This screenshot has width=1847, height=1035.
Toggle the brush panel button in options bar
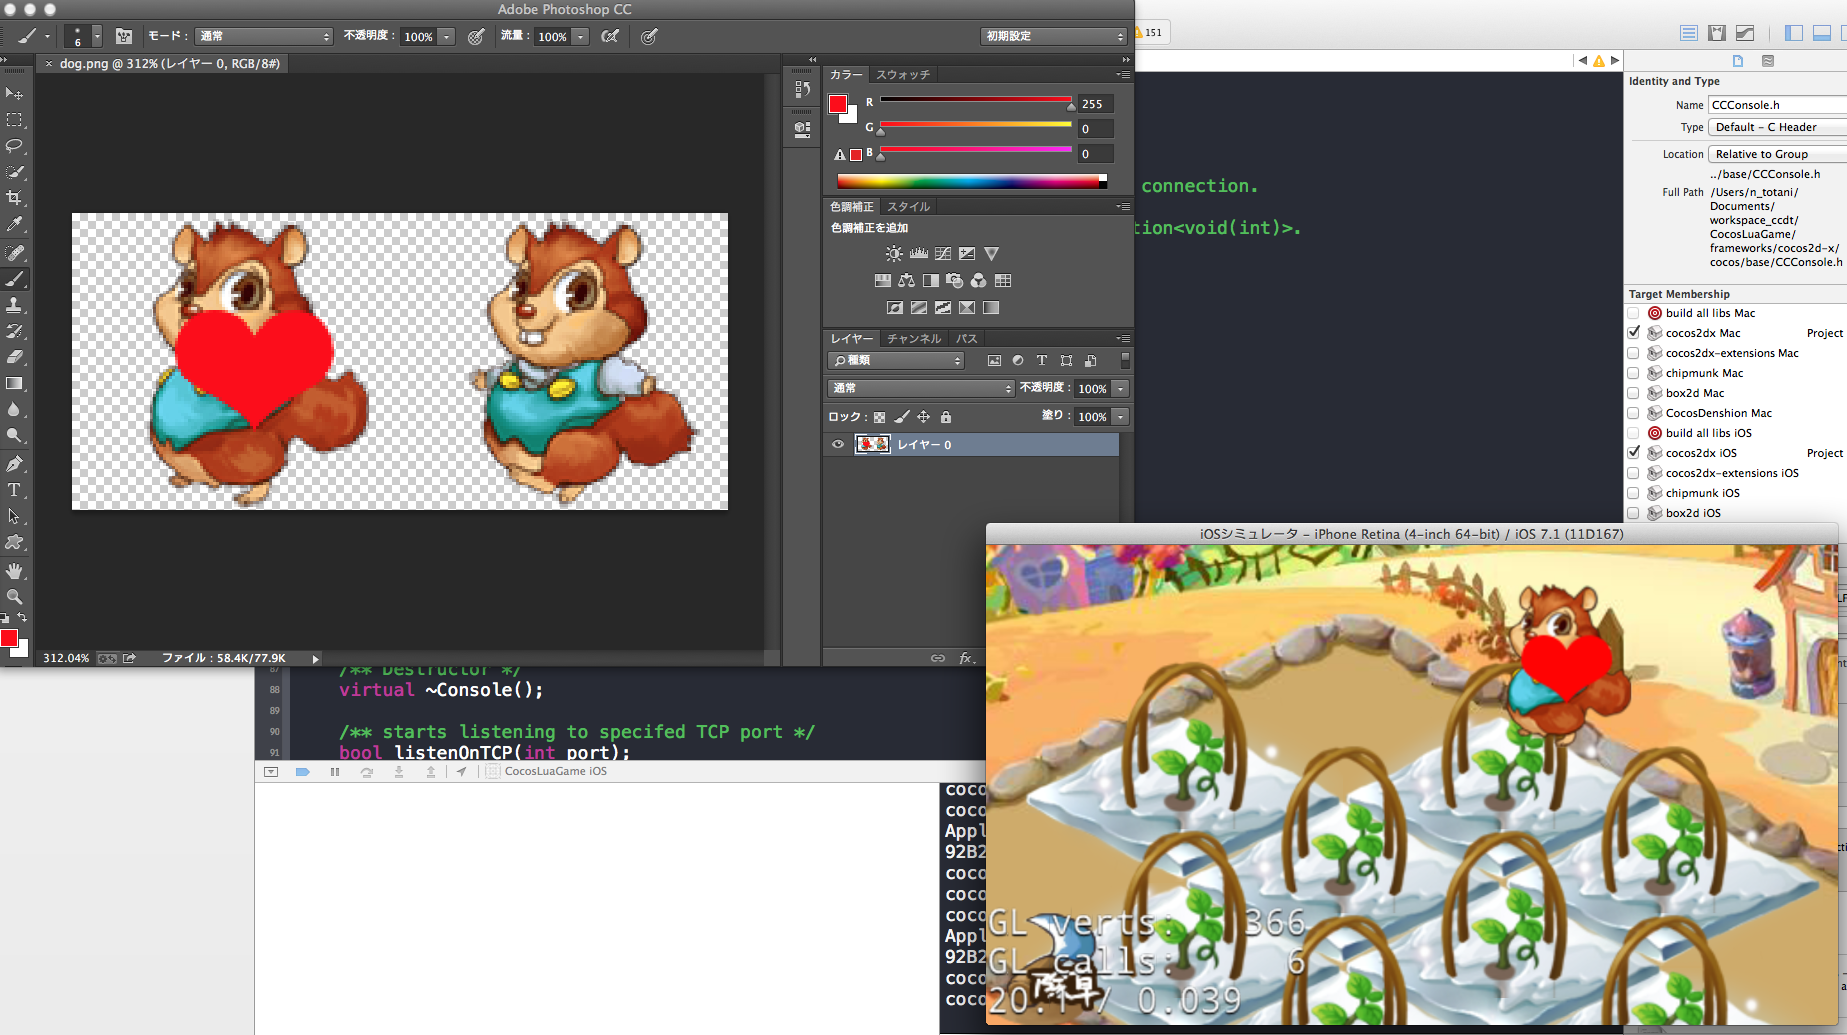[124, 36]
